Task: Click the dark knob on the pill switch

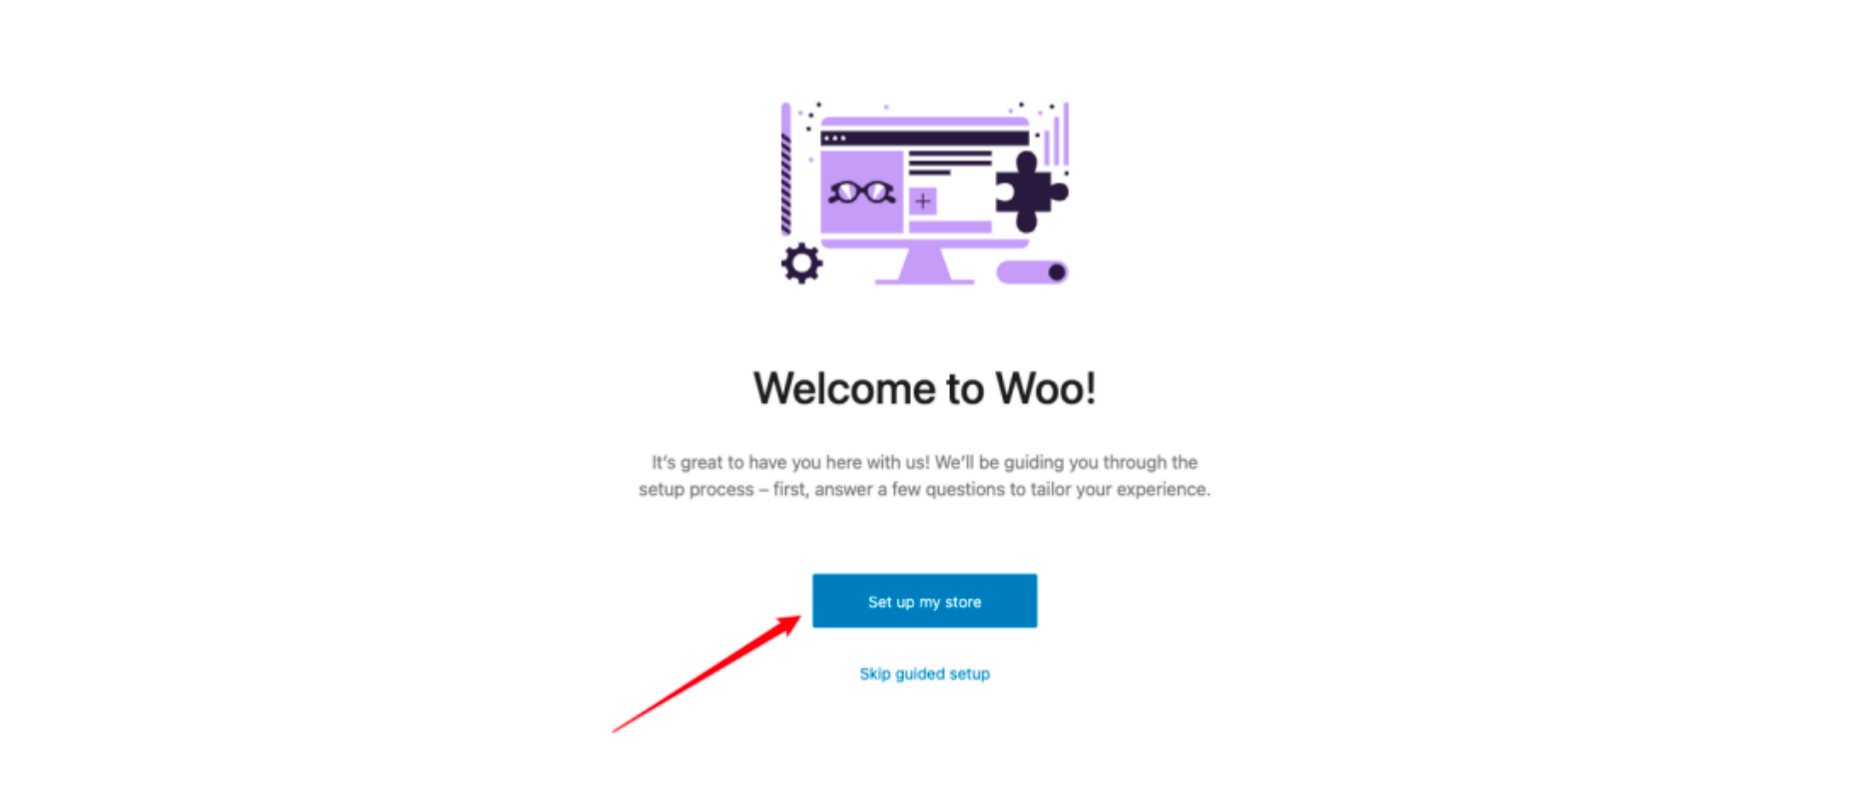Action: click(1056, 272)
